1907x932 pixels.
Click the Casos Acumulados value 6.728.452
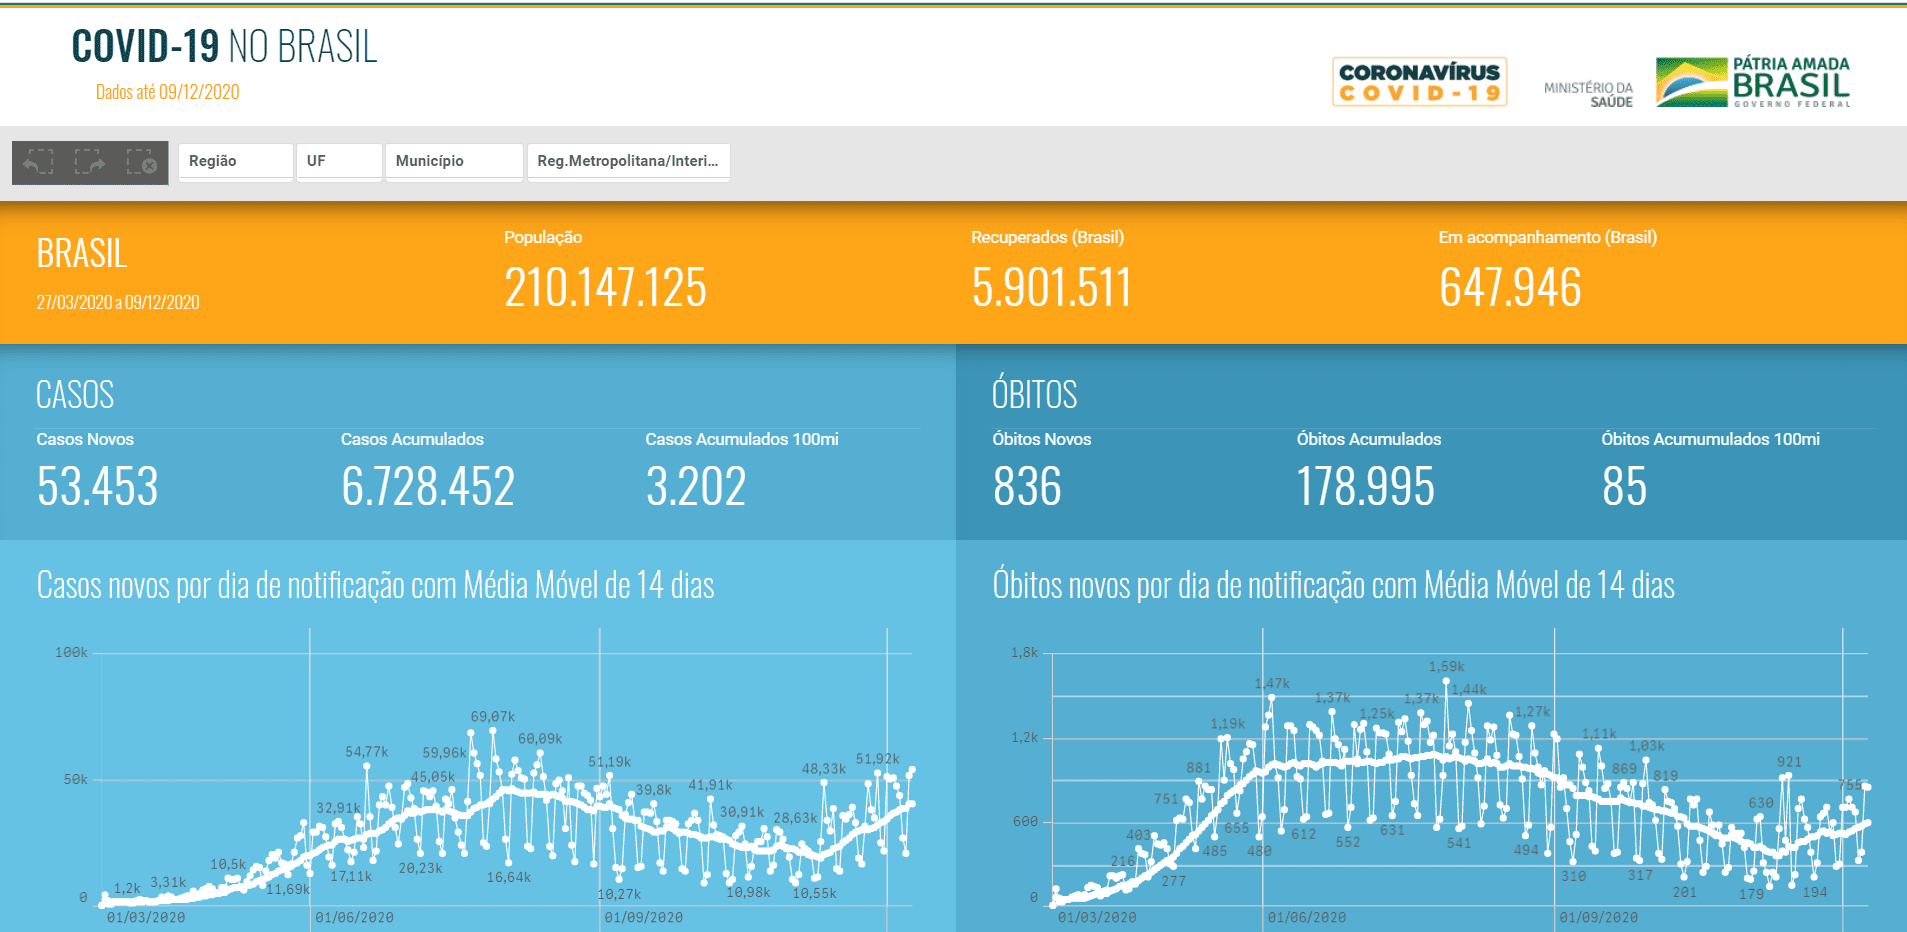(428, 487)
